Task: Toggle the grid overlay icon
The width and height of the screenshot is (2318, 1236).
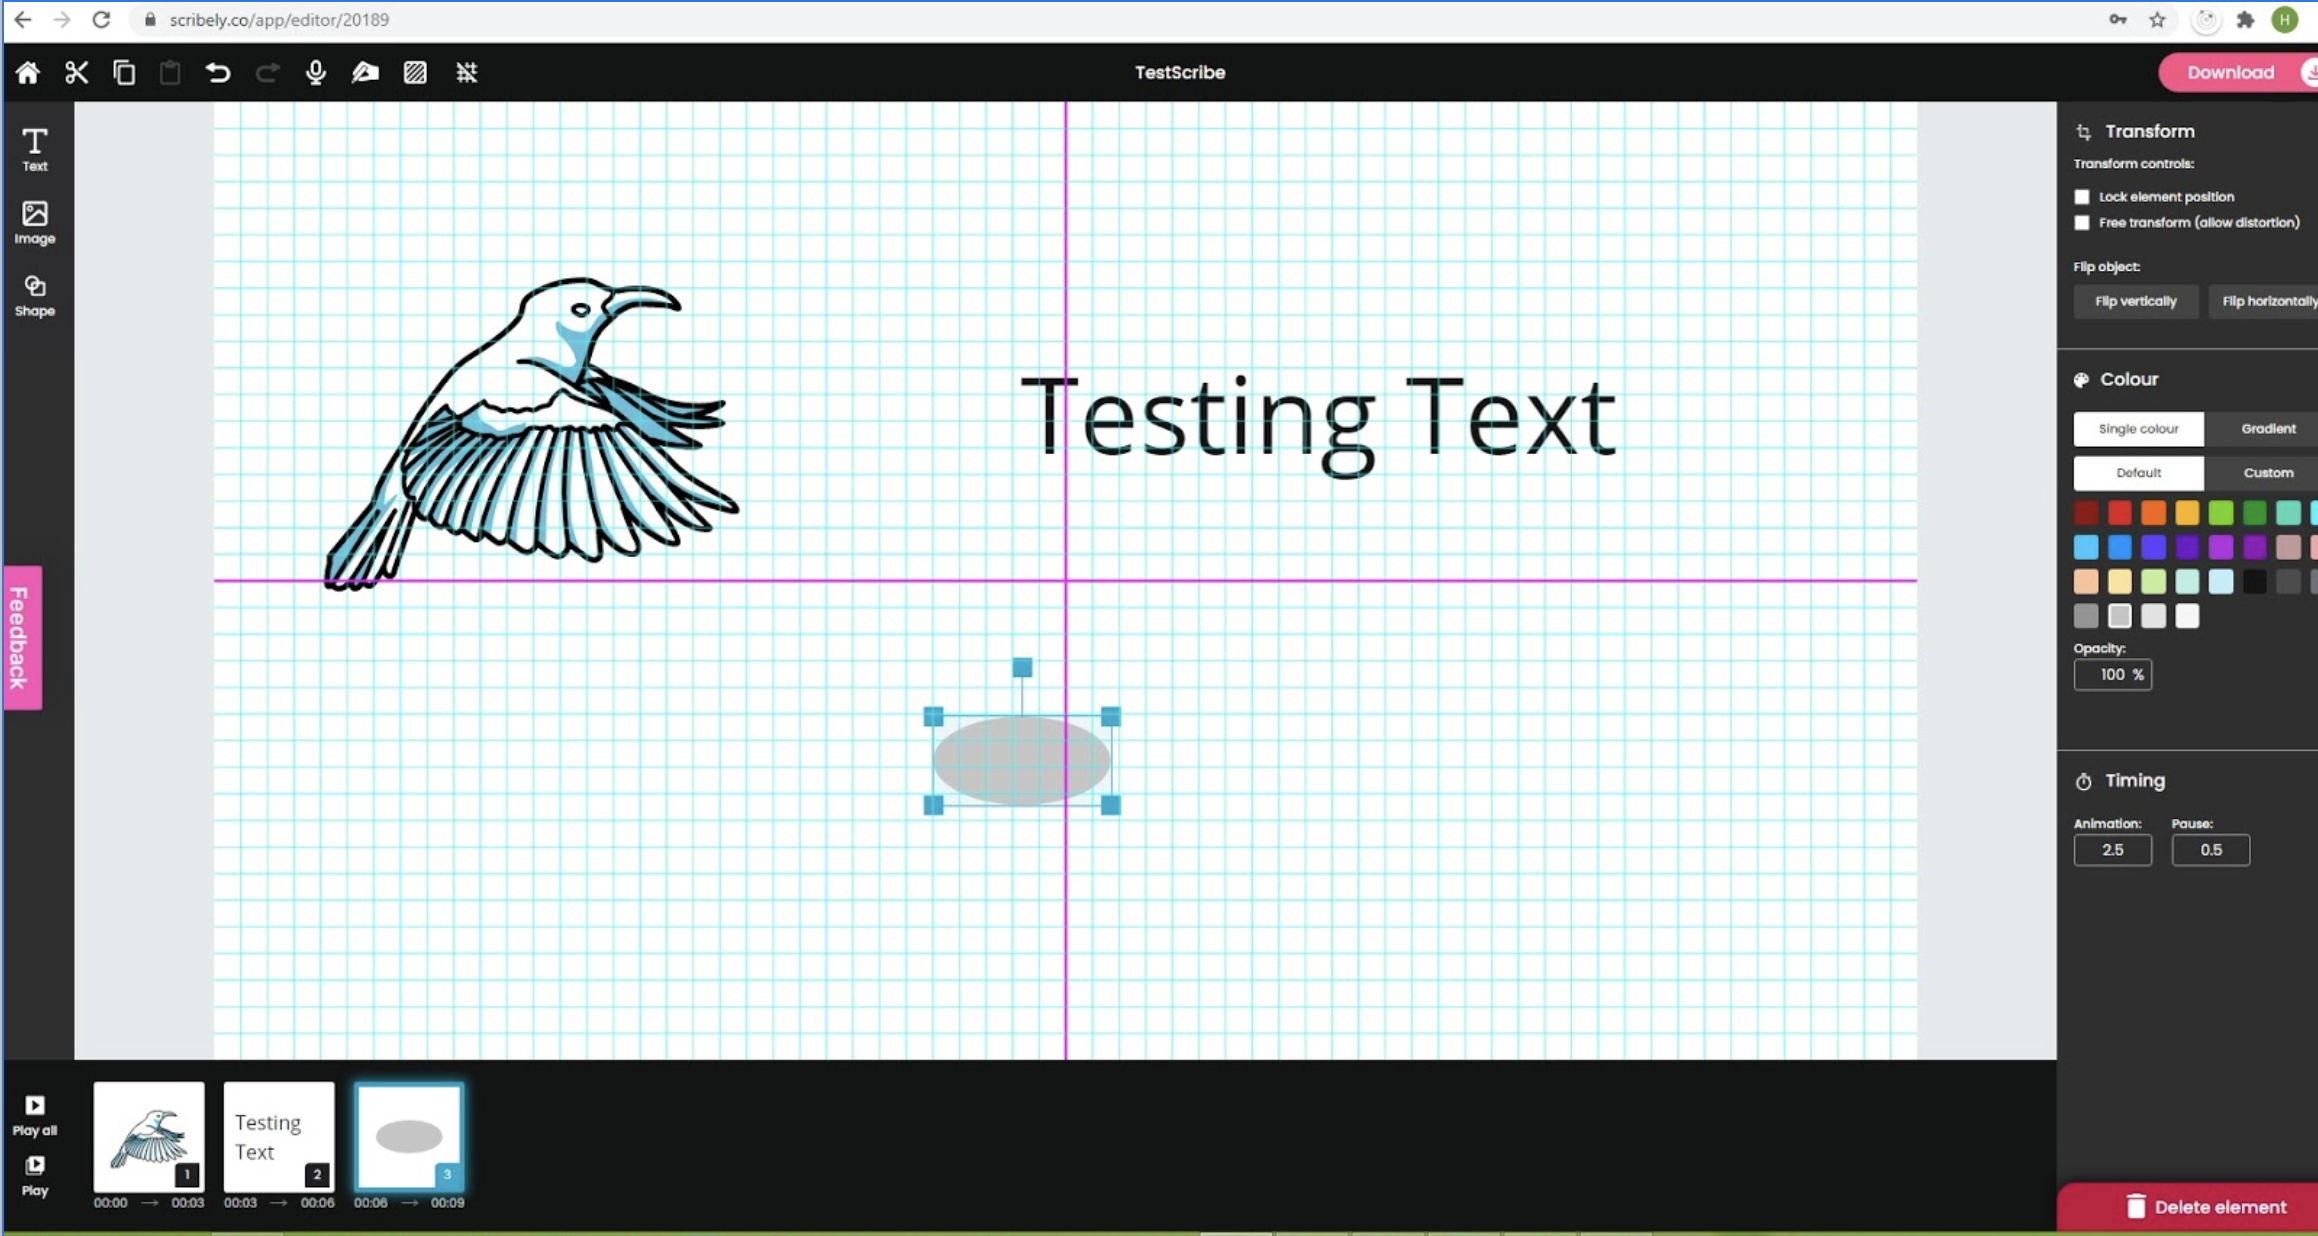Action: pos(466,72)
